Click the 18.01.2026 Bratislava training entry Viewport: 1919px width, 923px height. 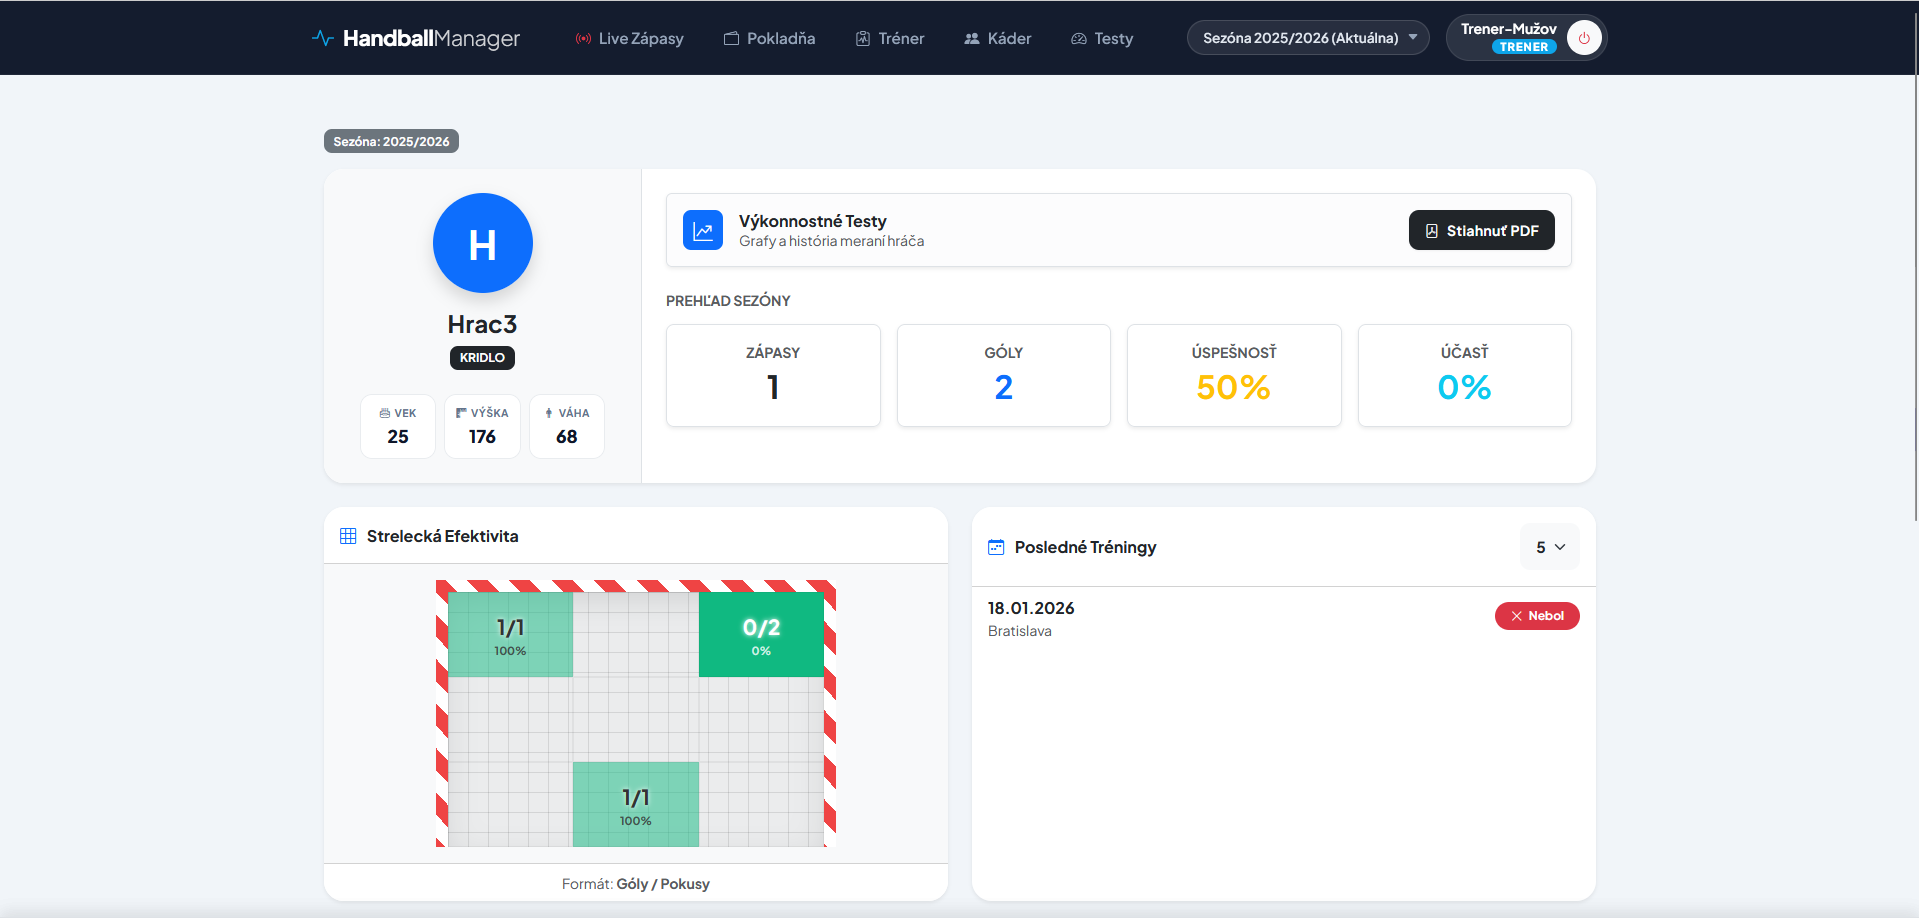[1031, 618]
